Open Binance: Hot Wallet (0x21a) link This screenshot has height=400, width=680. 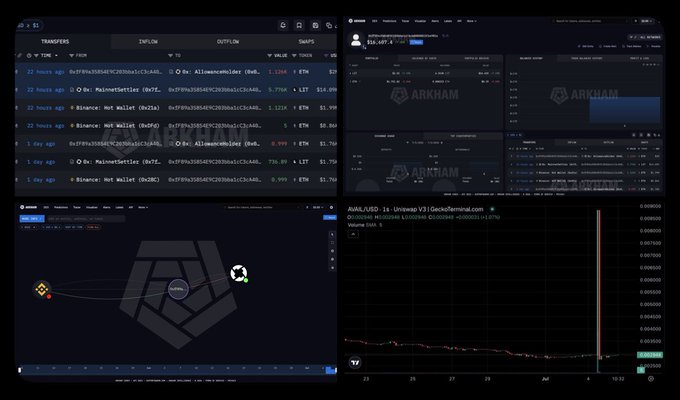118,108
